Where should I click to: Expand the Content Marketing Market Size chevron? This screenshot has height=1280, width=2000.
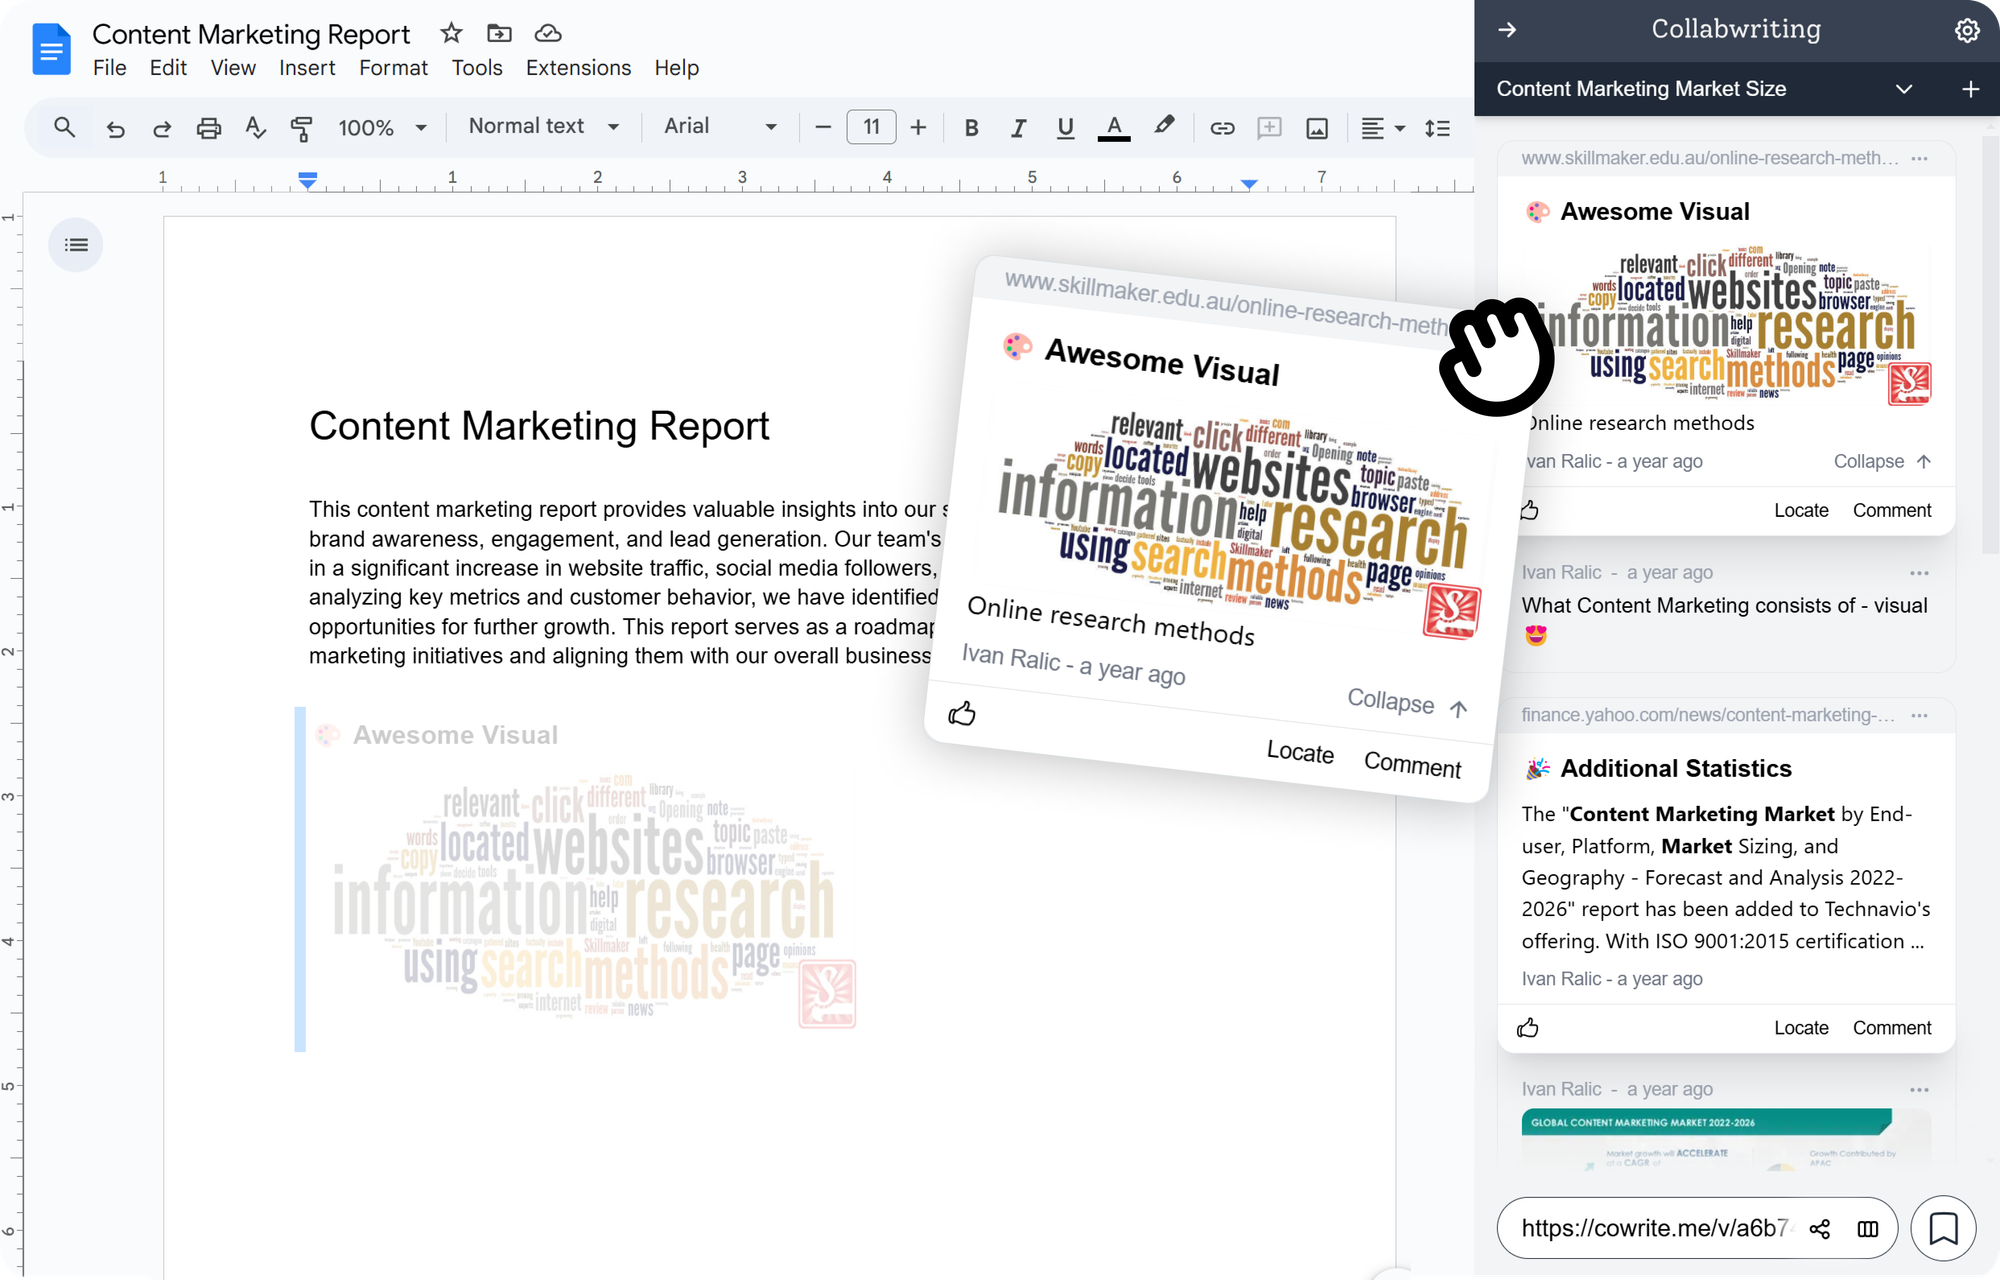(1903, 89)
